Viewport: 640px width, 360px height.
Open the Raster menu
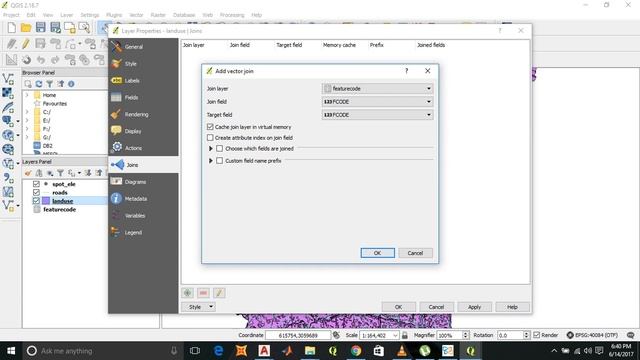point(158,15)
